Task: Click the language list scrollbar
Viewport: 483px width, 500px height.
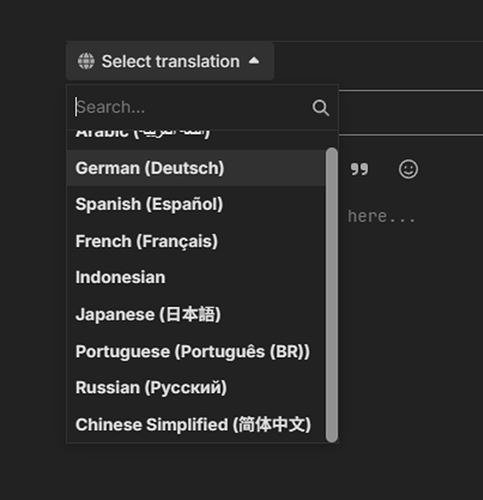Action: coord(332,295)
